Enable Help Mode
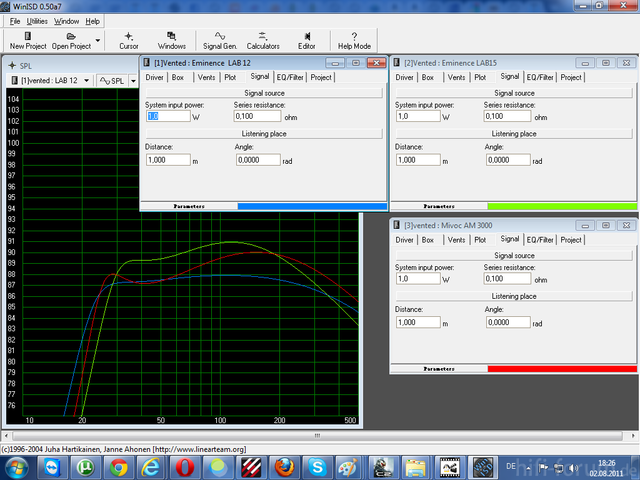The image size is (640, 480). 354,39
